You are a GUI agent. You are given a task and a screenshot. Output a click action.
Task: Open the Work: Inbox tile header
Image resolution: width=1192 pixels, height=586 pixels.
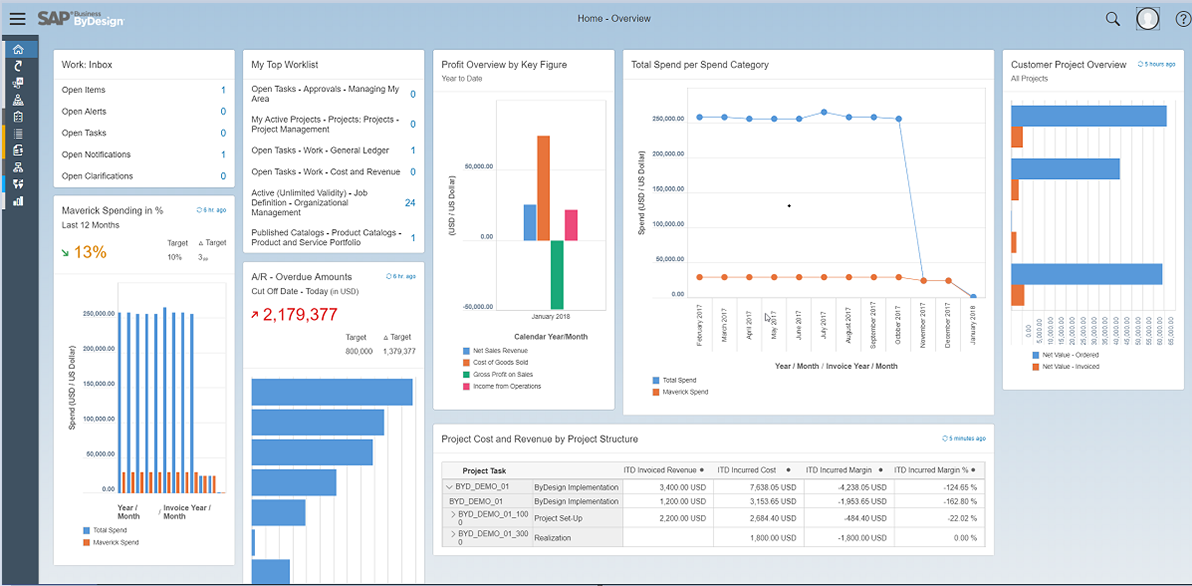(x=87, y=65)
